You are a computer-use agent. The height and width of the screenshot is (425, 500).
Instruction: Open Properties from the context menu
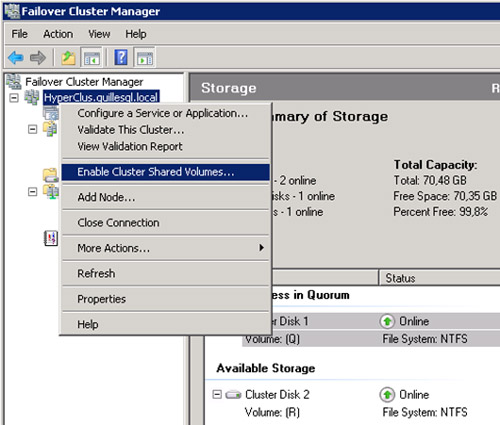166,299
